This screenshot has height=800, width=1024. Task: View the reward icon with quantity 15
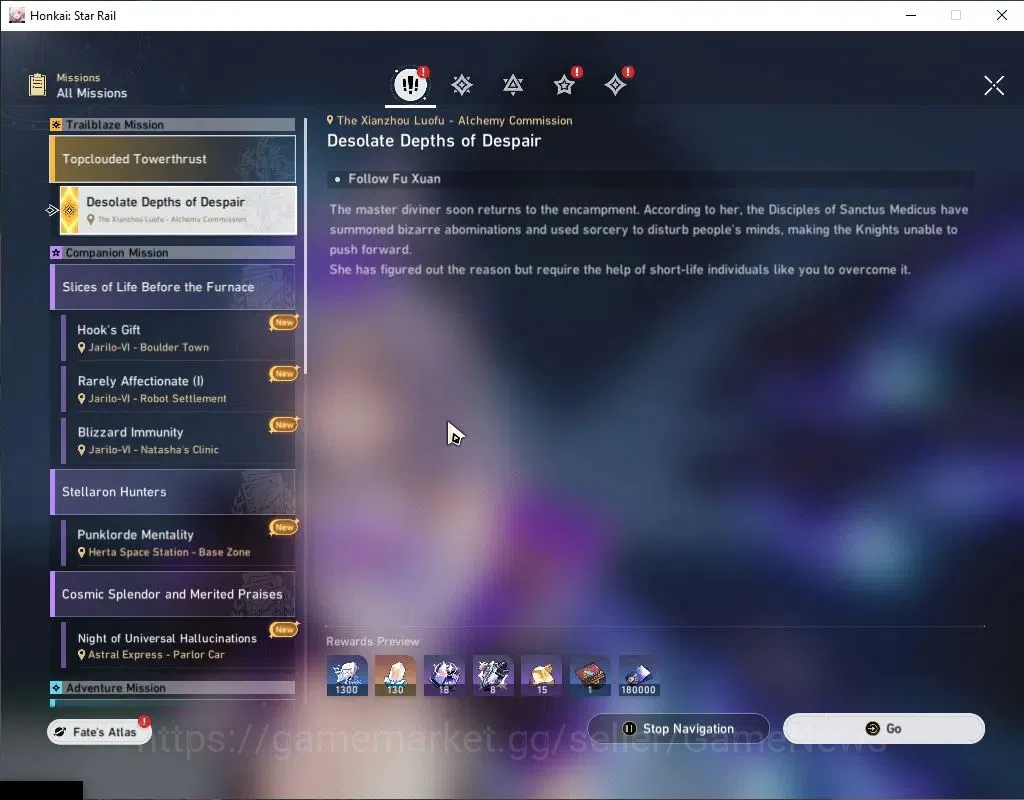click(541, 675)
